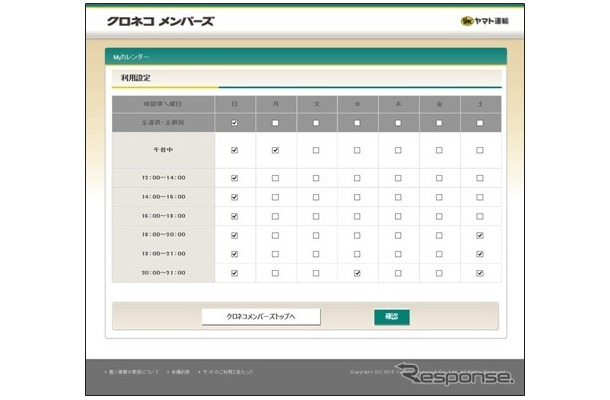Uncheck 18:00~20:00 checkbox for 土 (Saturday)
Viewport: 610px width, 400px height.
pos(480,235)
